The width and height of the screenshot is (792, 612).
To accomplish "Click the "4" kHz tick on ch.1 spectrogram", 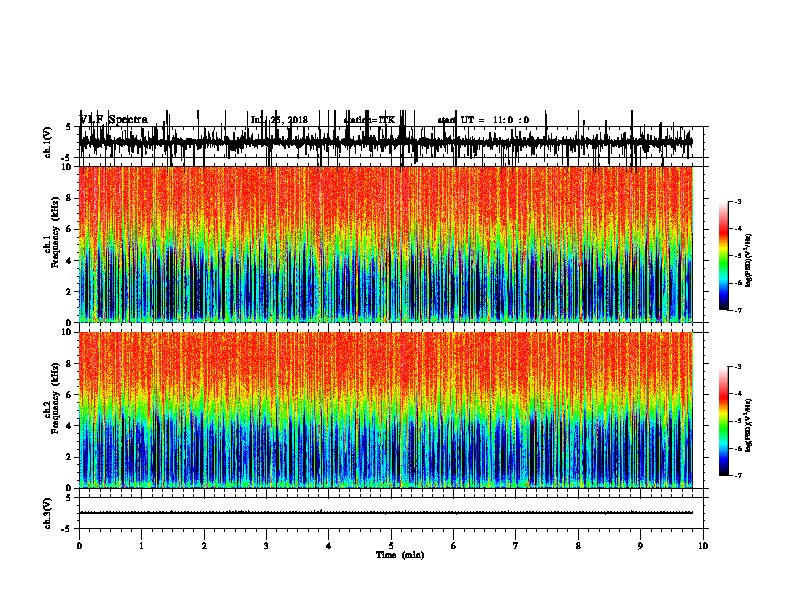I will point(69,261).
